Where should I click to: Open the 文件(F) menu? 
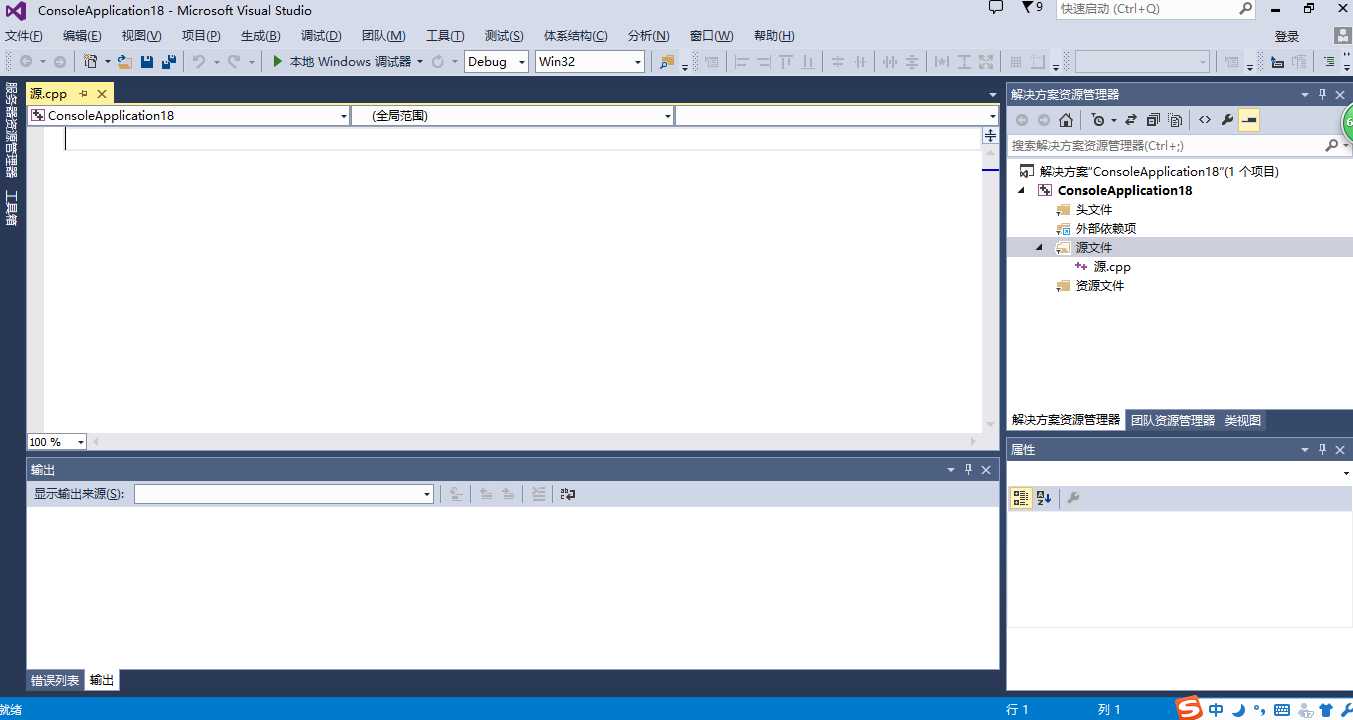coord(24,36)
